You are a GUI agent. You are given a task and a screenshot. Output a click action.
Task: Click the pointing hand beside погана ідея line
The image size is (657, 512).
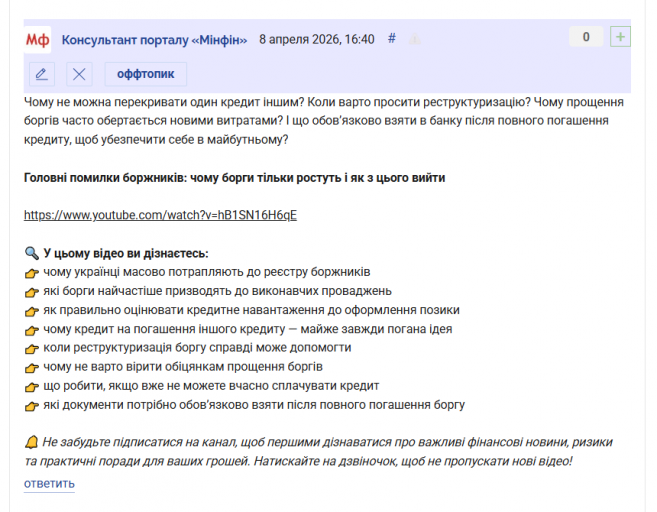pos(32,330)
